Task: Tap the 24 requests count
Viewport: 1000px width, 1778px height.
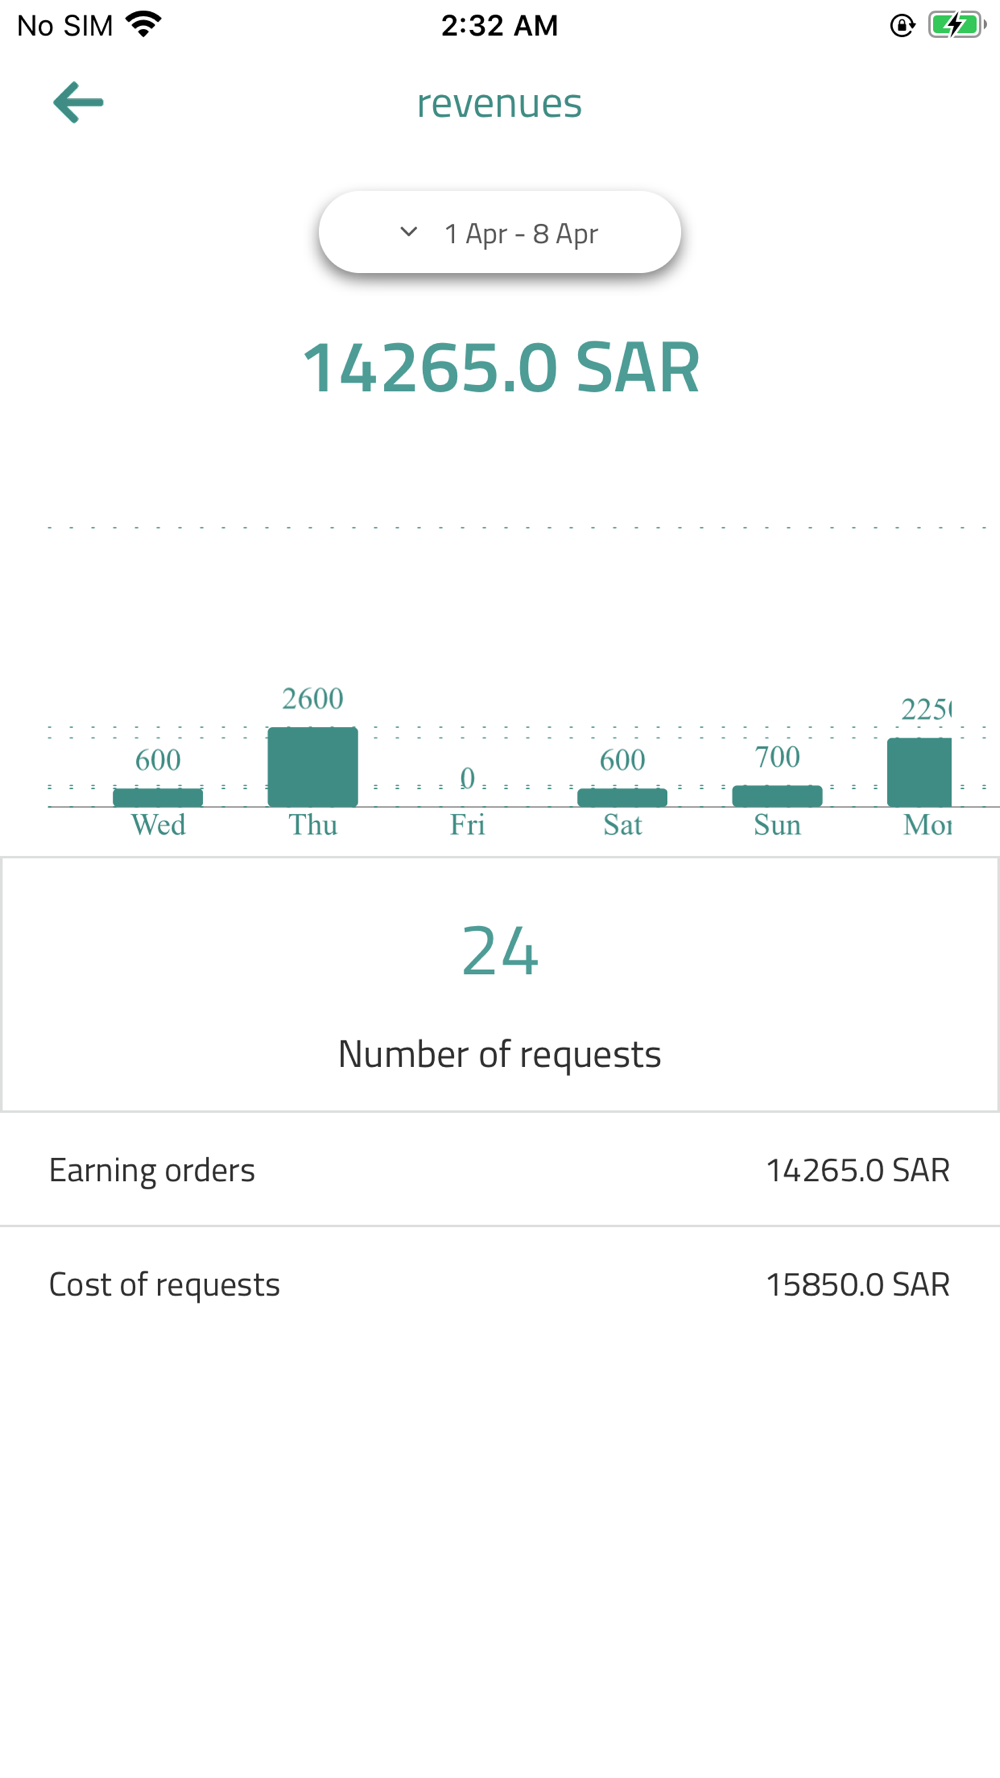Action: [500, 951]
